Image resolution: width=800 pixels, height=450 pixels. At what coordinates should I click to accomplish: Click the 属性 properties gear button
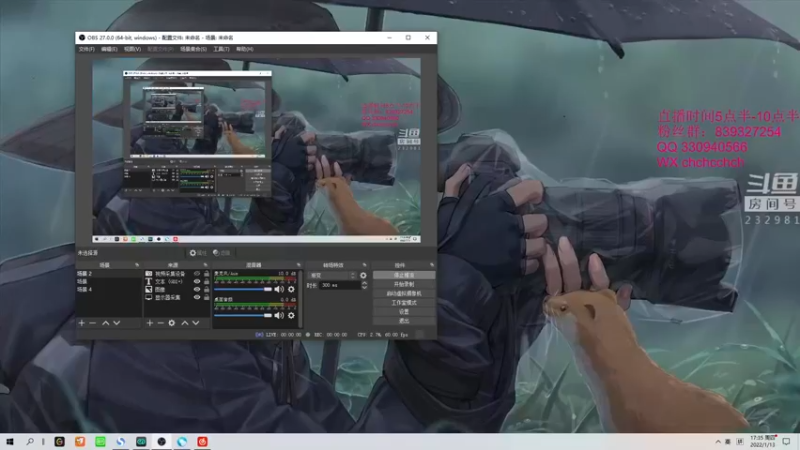pos(198,253)
